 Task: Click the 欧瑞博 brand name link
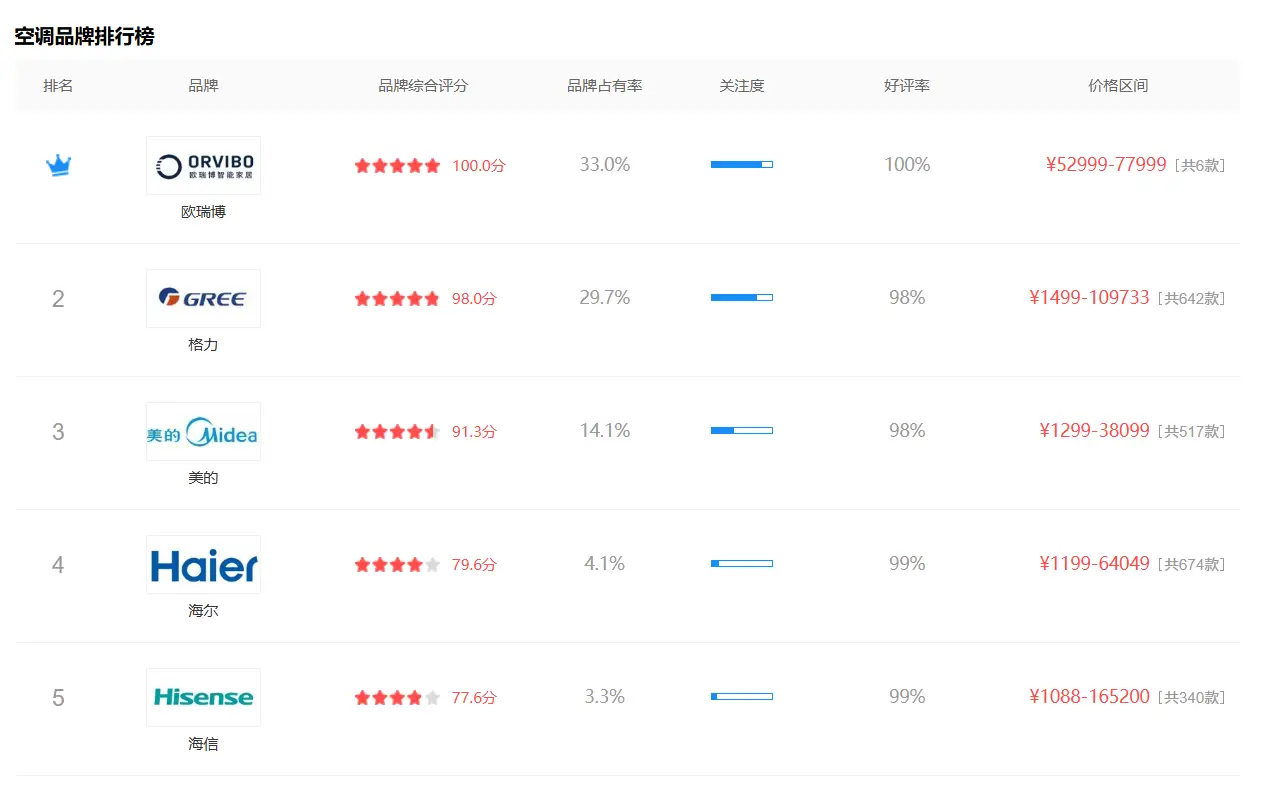(x=203, y=212)
